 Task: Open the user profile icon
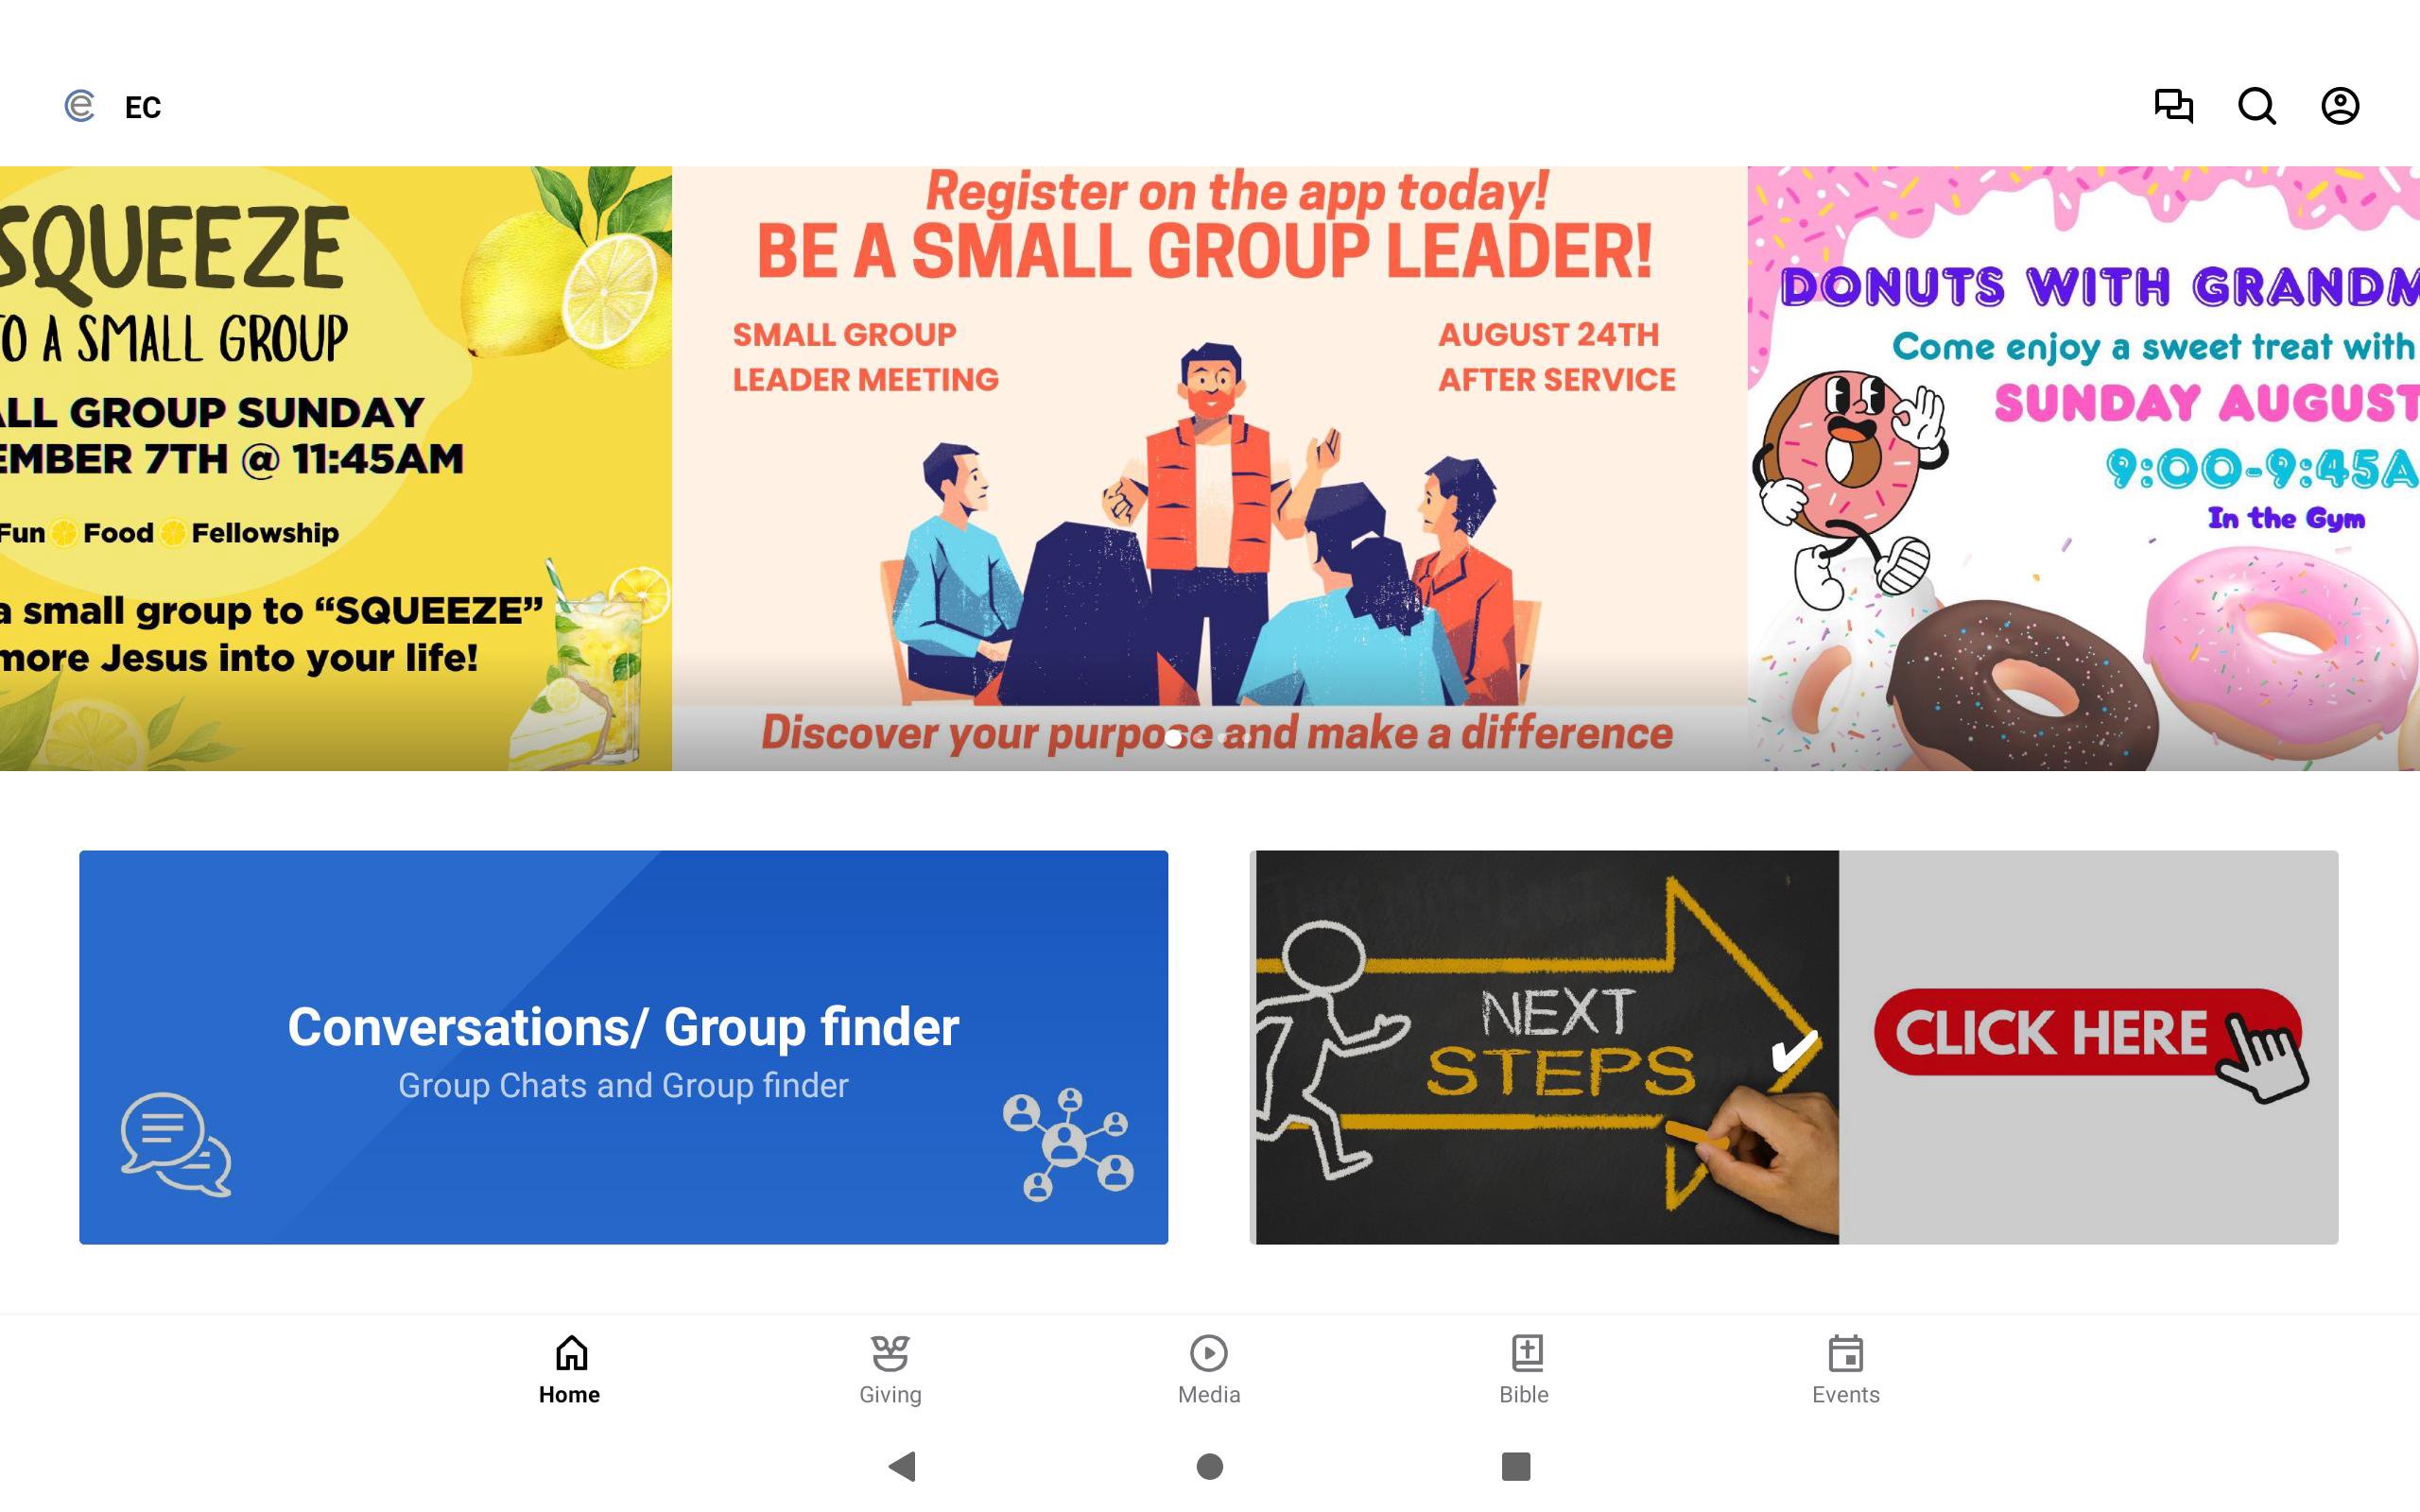tap(2340, 106)
